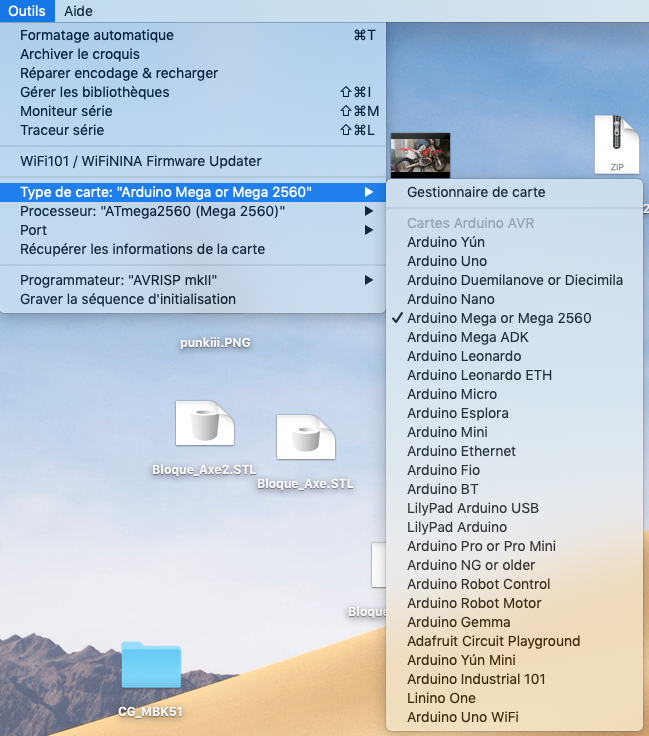Open WiFi101 / WiFiNINA Firmware Updater
The image size is (649, 736).
[193, 161]
